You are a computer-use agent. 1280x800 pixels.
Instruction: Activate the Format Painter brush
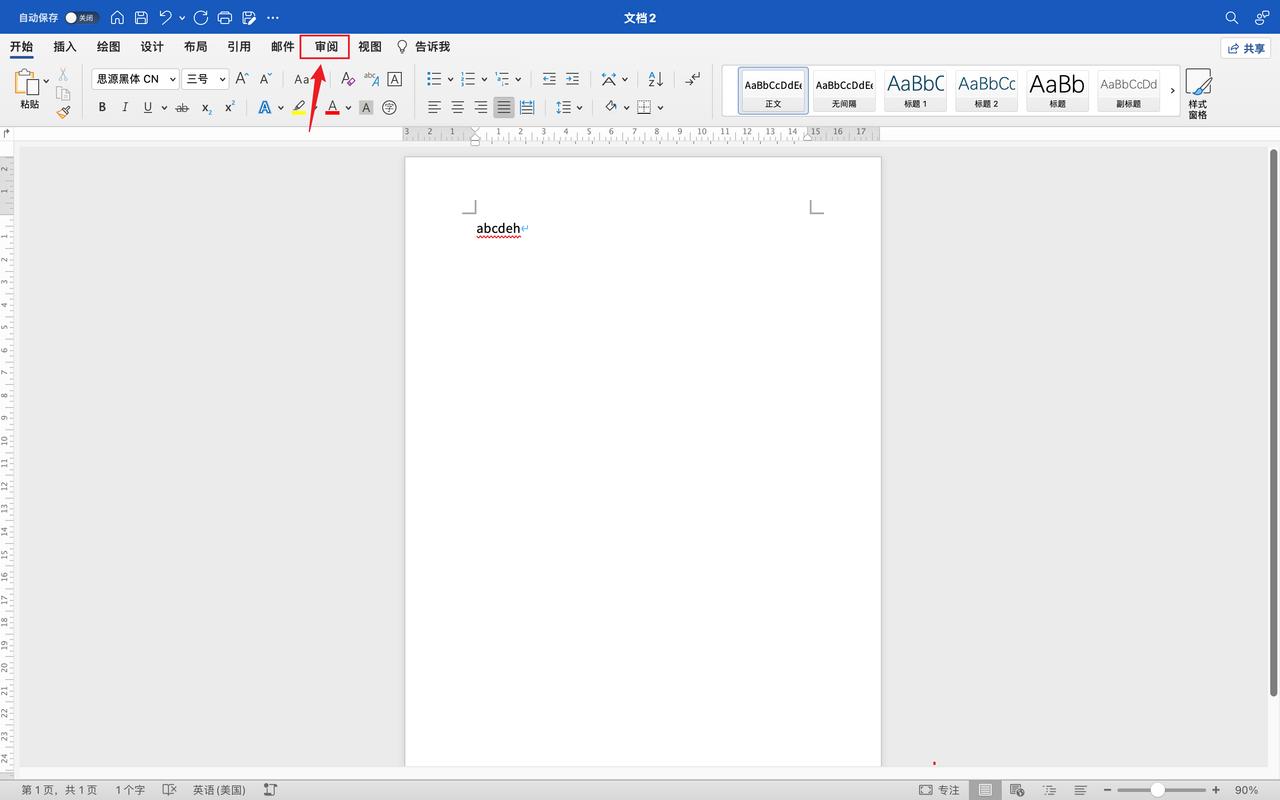tap(63, 112)
